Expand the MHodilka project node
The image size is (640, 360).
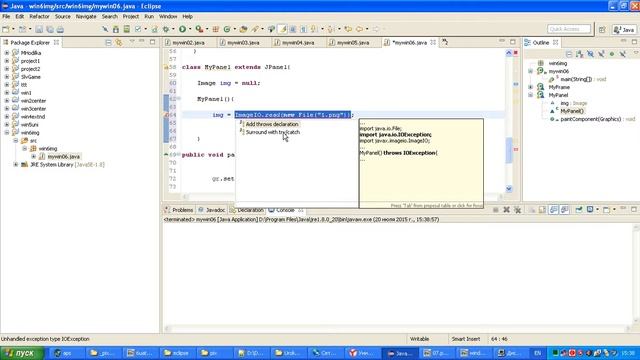(7, 53)
